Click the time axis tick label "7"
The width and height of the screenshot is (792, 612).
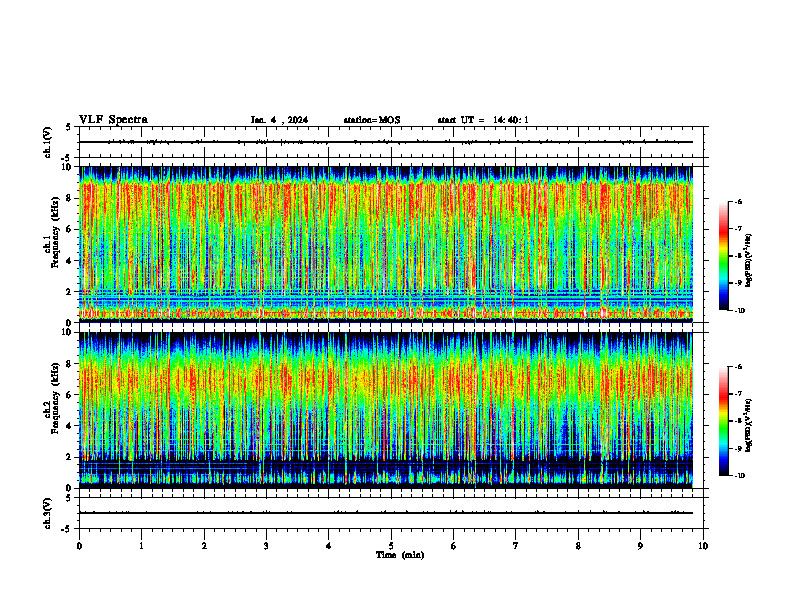click(516, 546)
